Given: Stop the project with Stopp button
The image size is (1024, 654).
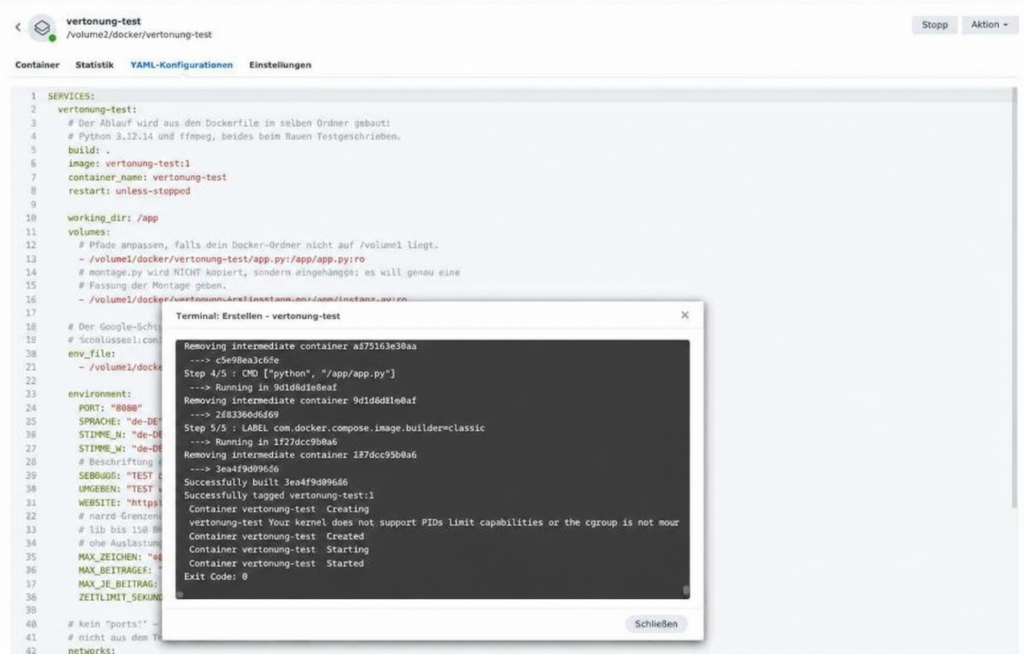Looking at the screenshot, I should click(x=935, y=25).
